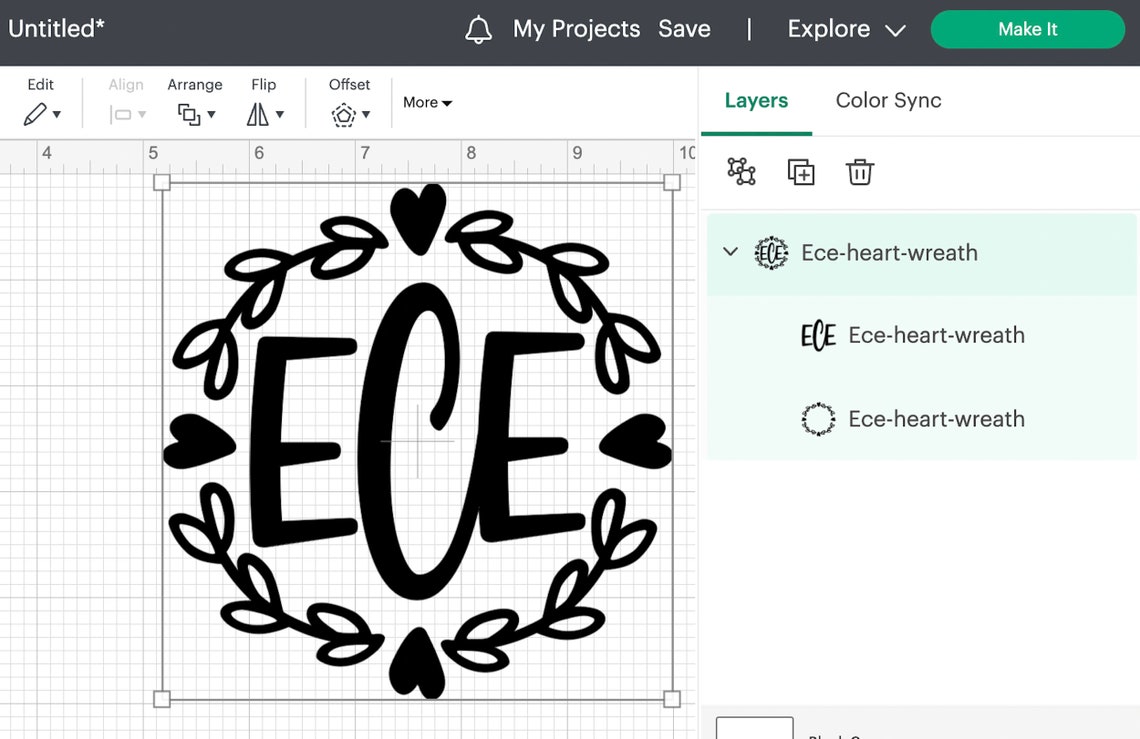The height and width of the screenshot is (739, 1140).
Task: Delete the layer using the trash icon
Action: click(859, 171)
